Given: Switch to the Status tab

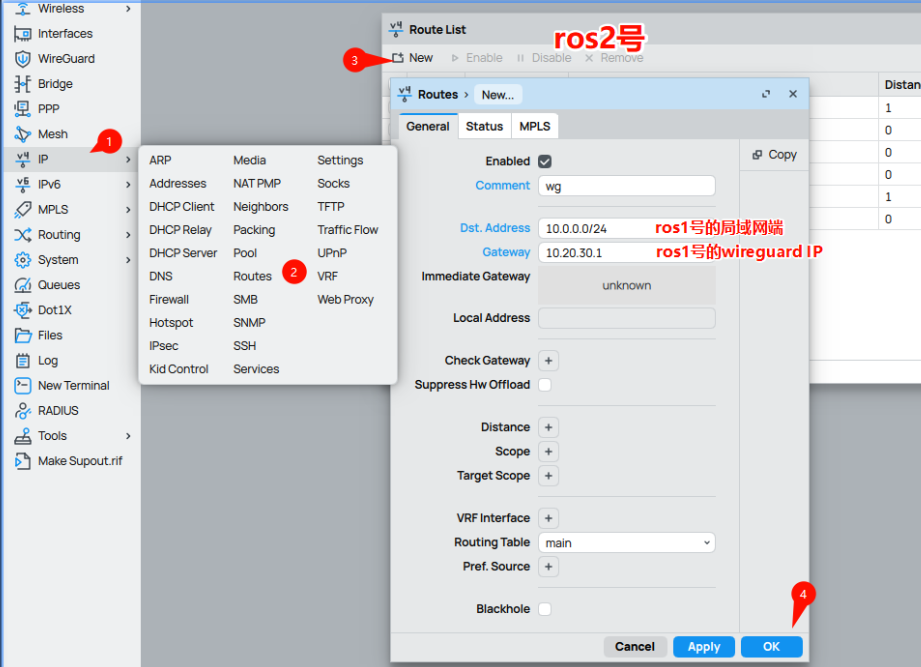Looking at the screenshot, I should coord(484,126).
